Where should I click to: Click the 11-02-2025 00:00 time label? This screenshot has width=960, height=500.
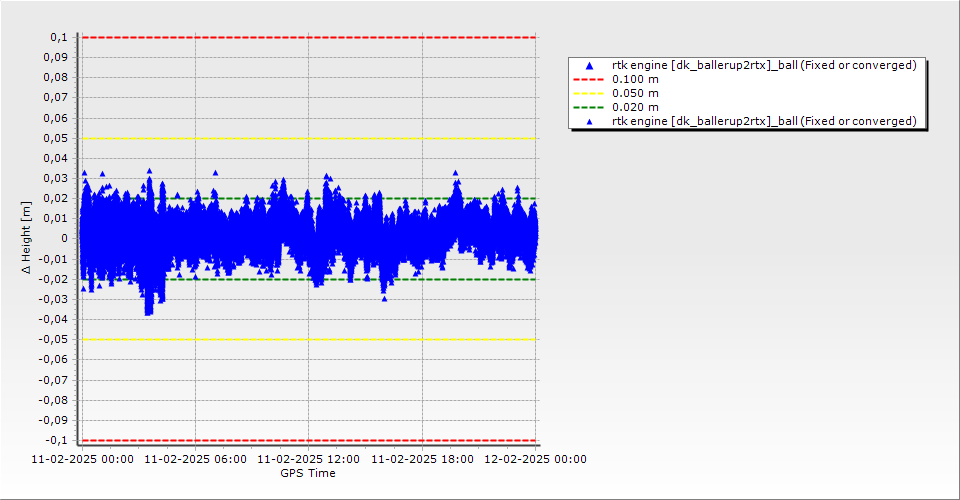coord(82,459)
